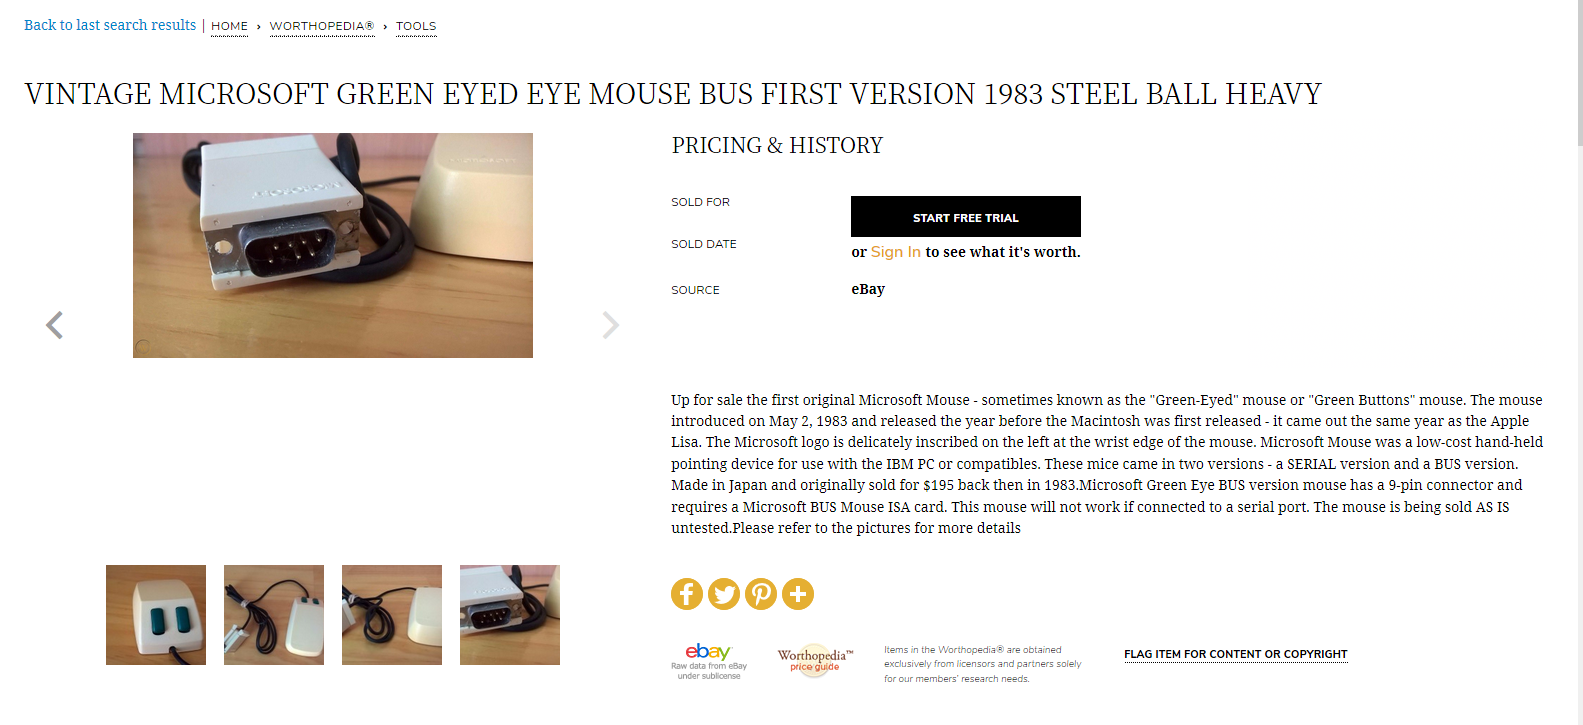Click the main connector product photo

click(333, 245)
